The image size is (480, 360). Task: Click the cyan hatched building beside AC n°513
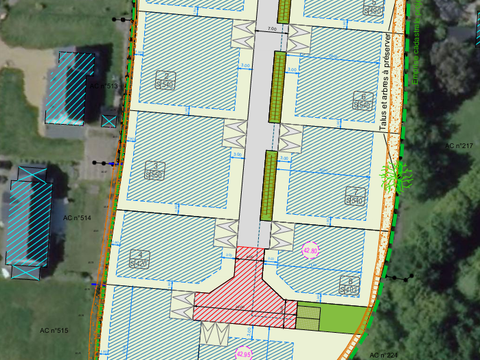pos(70,88)
